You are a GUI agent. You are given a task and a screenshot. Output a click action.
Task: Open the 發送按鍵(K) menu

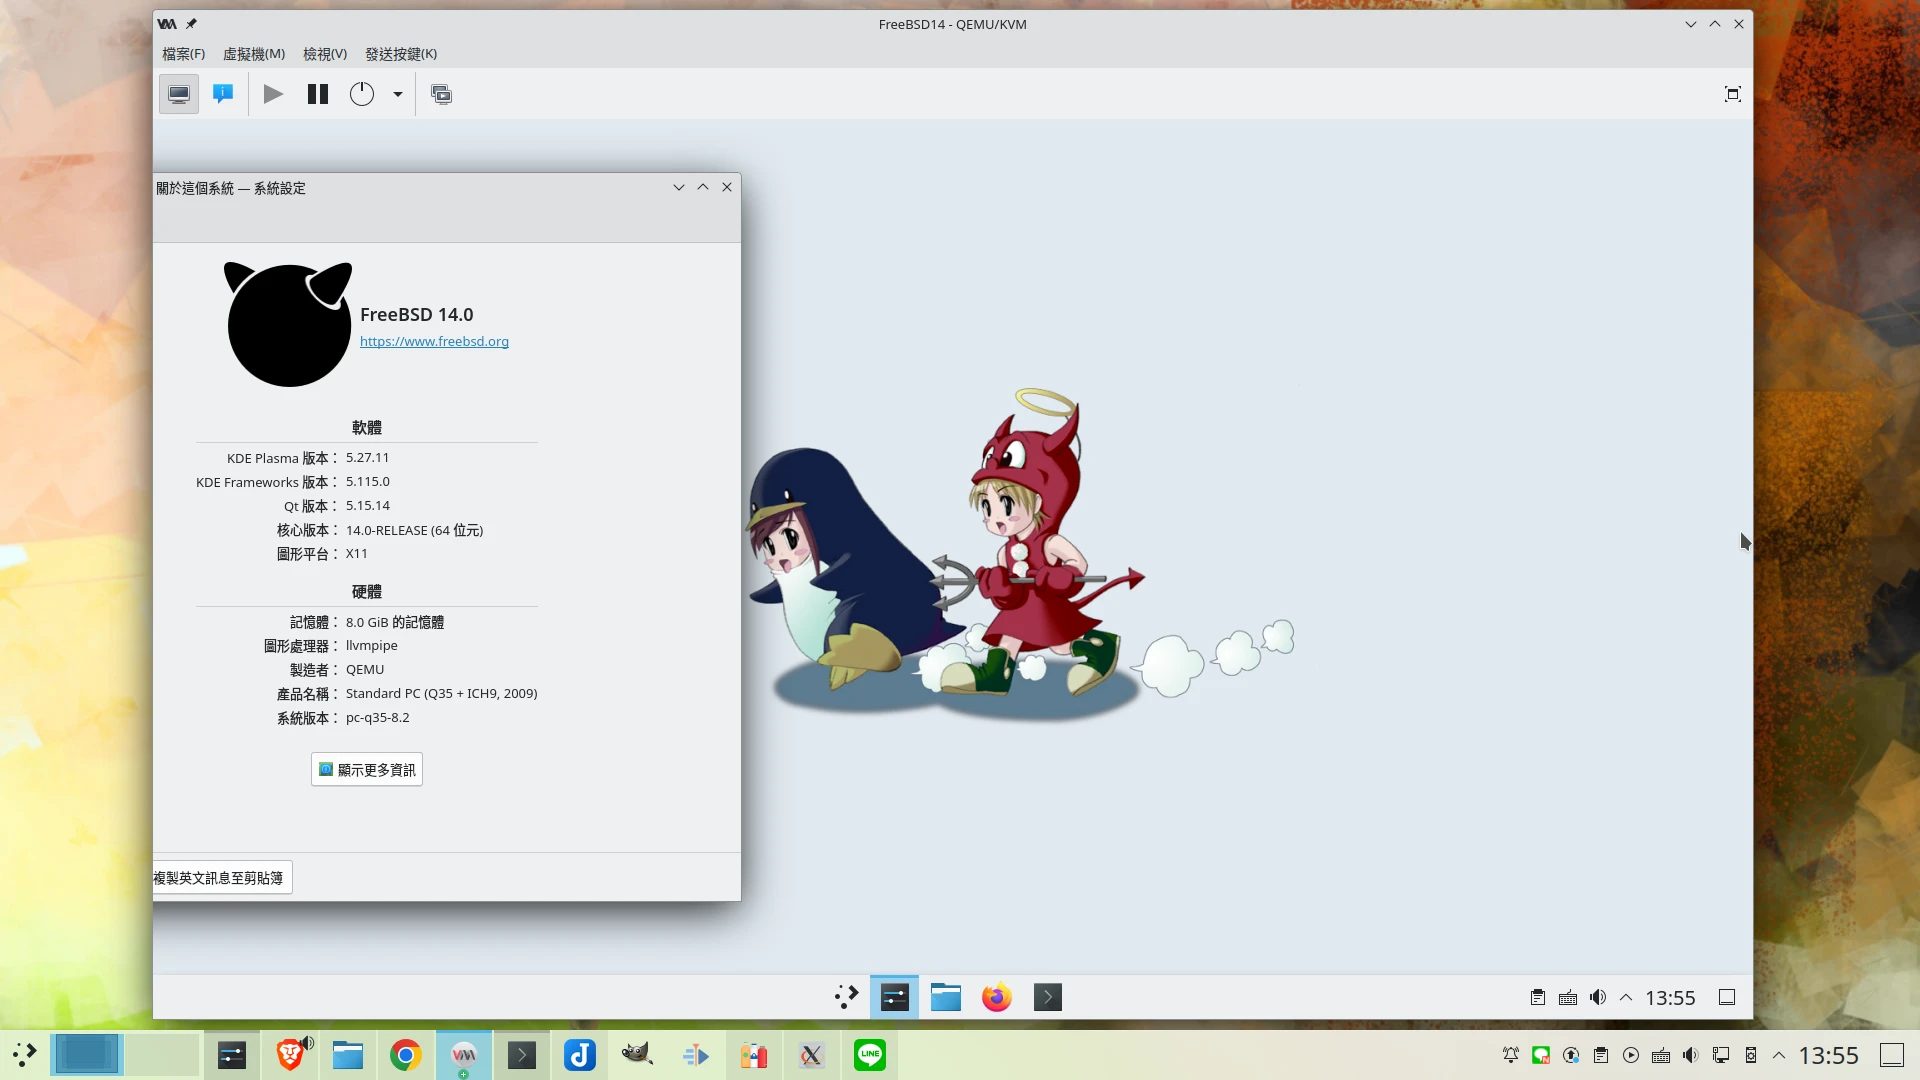click(401, 54)
